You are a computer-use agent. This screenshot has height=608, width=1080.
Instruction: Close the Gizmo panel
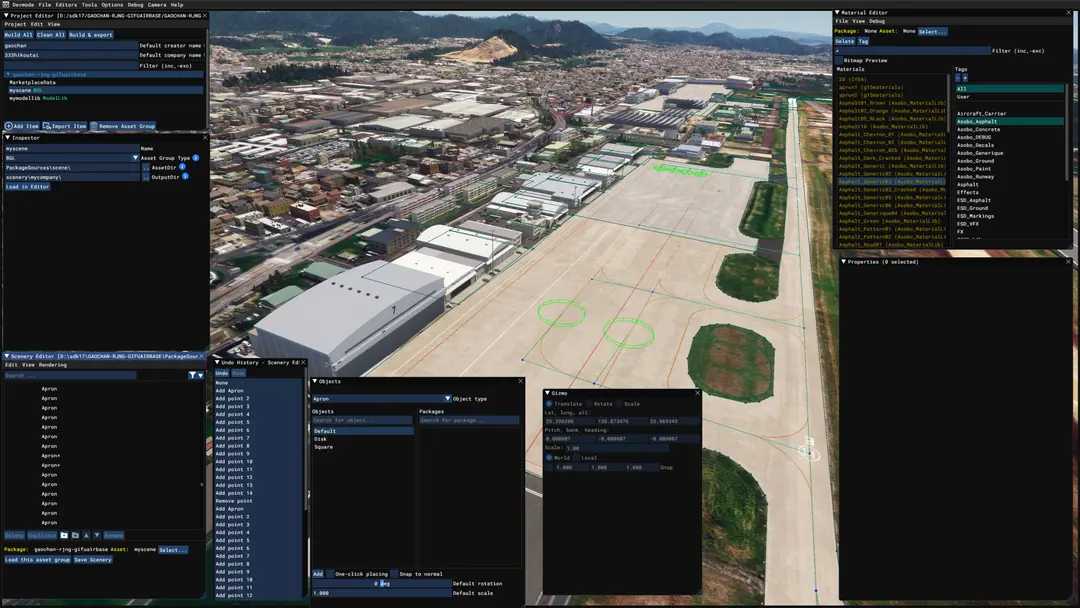pyautogui.click(x=697, y=393)
